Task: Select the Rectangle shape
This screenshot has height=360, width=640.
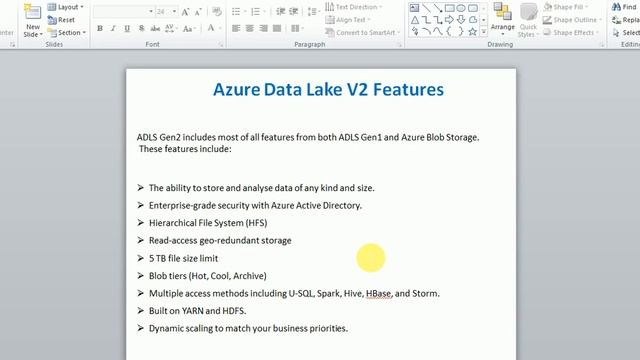Action: [449, 8]
